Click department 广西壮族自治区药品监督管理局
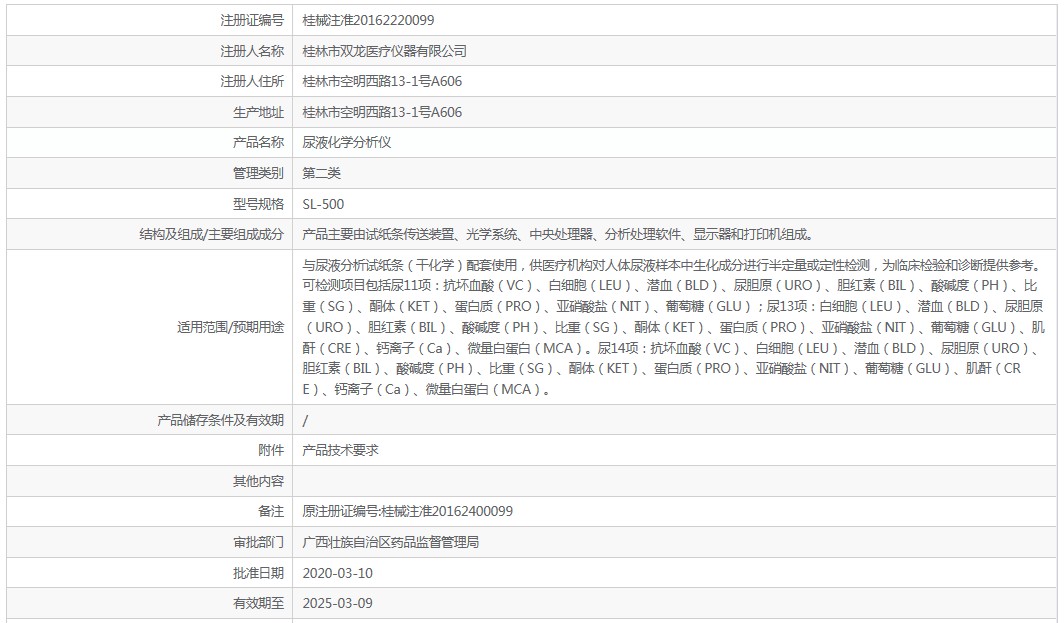 tap(390, 542)
